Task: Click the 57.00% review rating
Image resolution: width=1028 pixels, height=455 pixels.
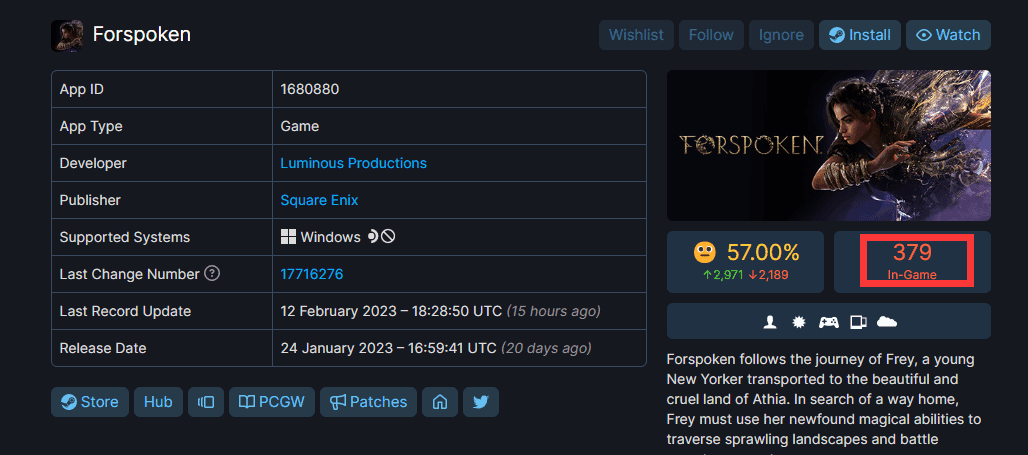Action: [x=763, y=252]
